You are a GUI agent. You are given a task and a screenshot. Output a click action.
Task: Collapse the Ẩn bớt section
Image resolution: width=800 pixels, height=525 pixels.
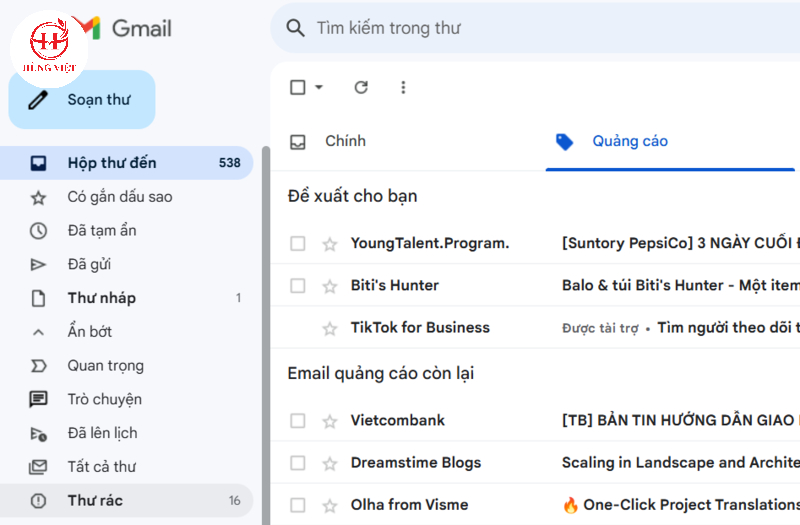pyautogui.click(x=127, y=332)
